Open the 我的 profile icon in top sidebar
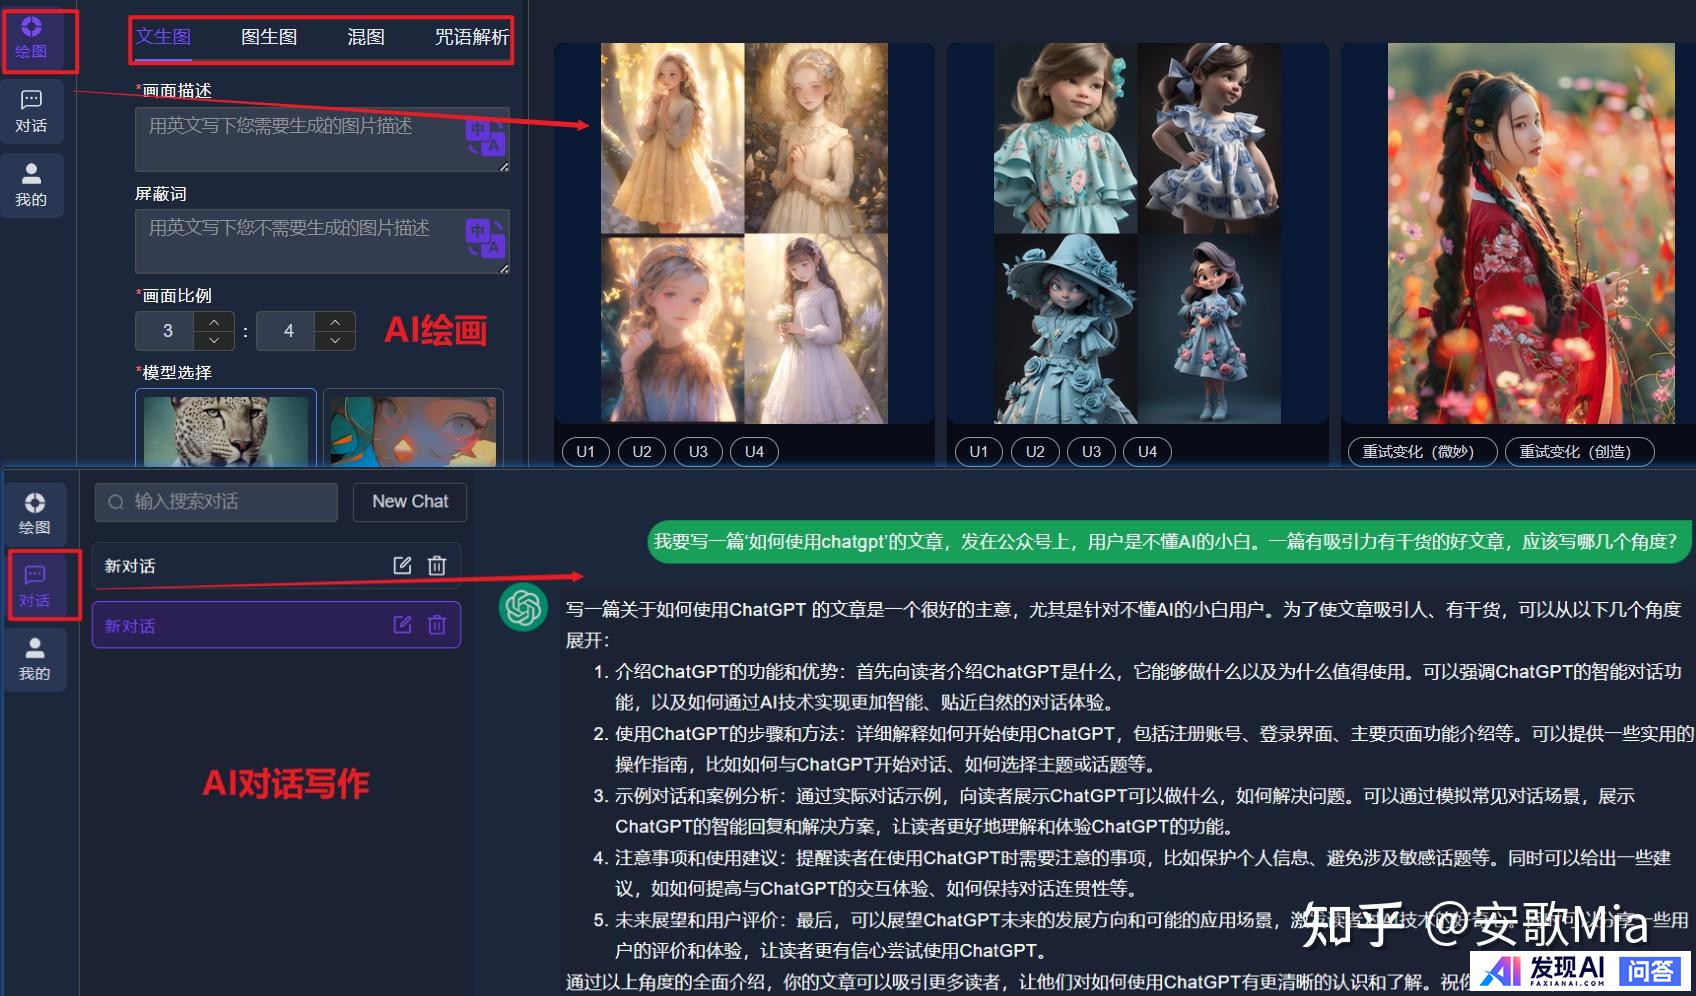1696x996 pixels. click(x=31, y=185)
